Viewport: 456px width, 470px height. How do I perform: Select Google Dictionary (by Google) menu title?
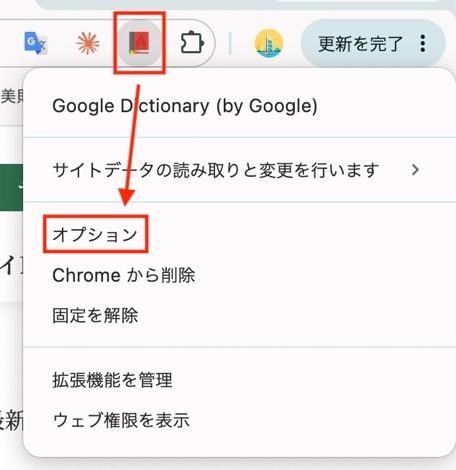tap(185, 106)
